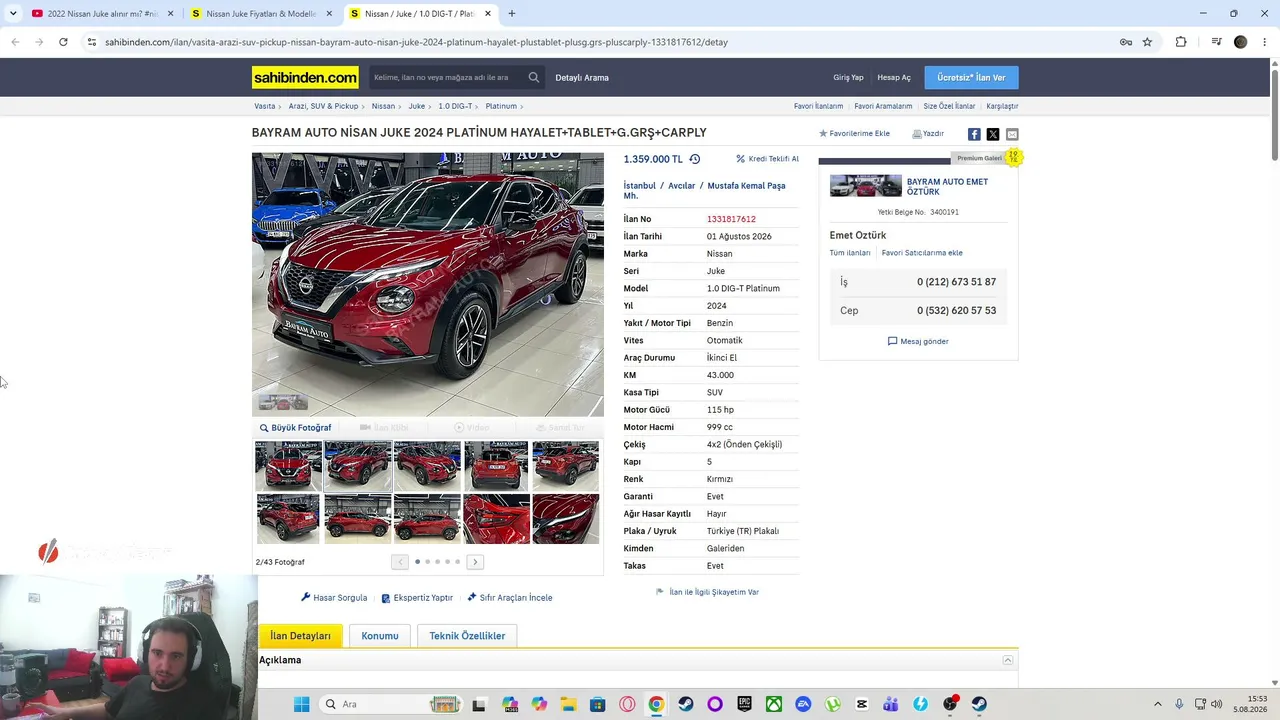Report listing via İlan ile İlgili Şikayetim Var
The image size is (1280, 720).
707,592
